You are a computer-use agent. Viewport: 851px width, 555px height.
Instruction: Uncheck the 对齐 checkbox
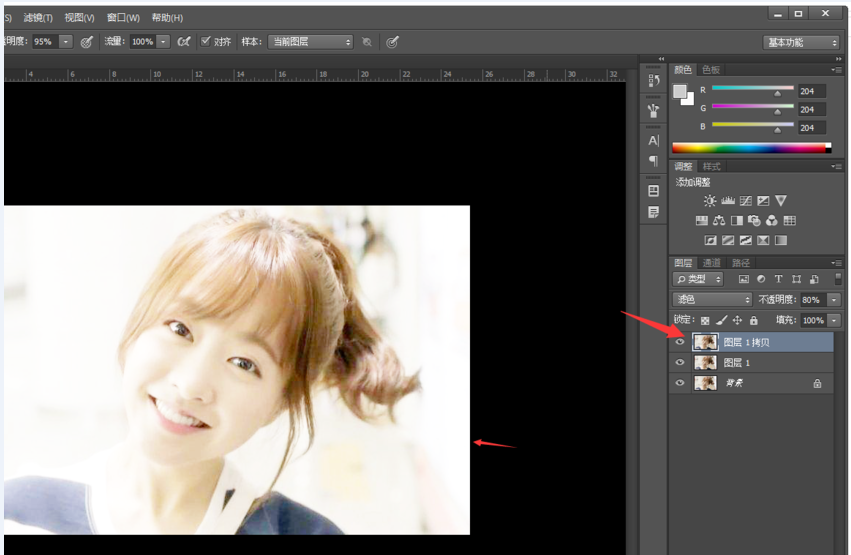point(206,41)
